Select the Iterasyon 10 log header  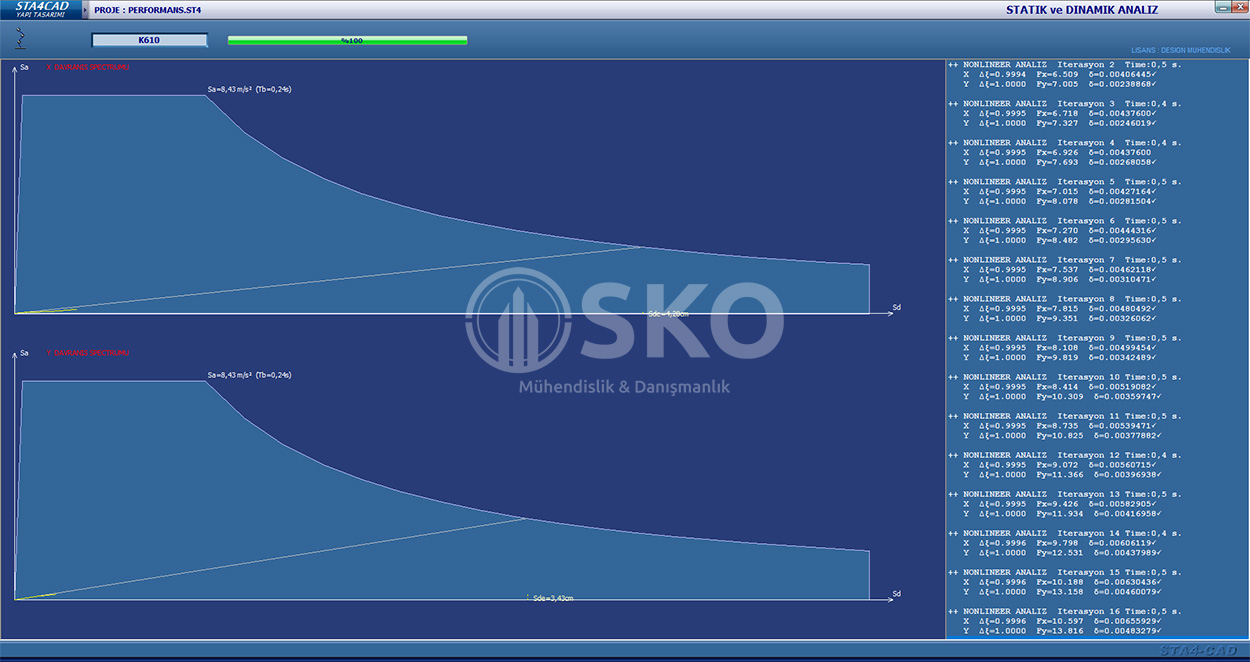(x=1067, y=376)
